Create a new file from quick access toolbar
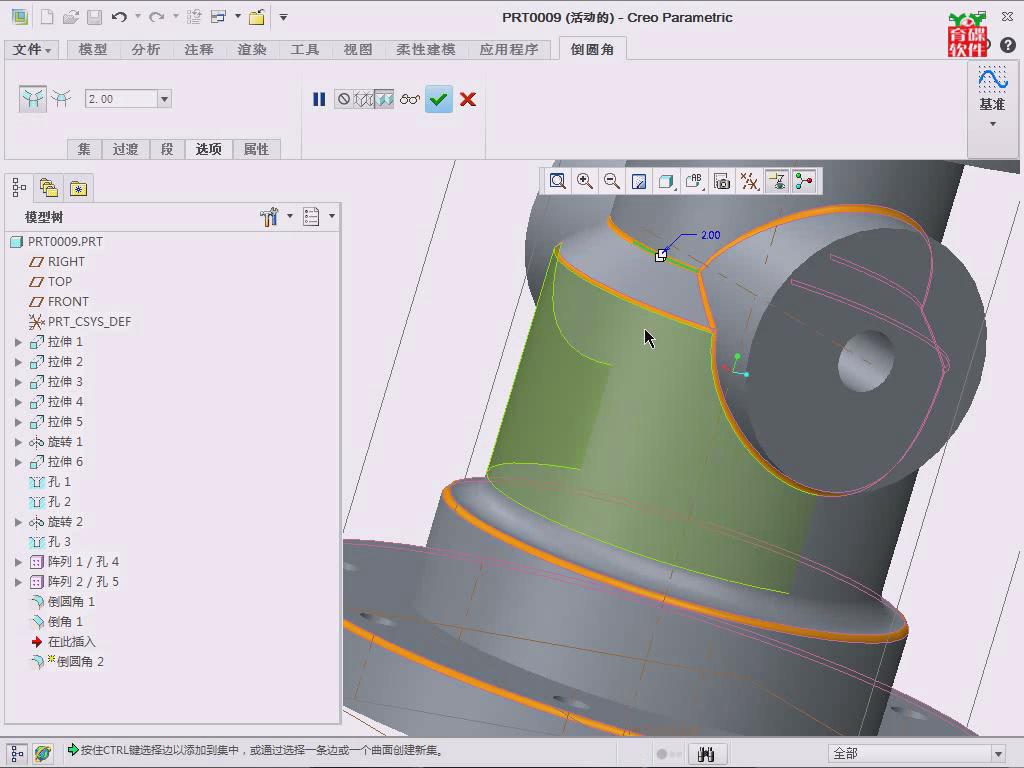This screenshot has width=1024, height=768. tap(47, 17)
